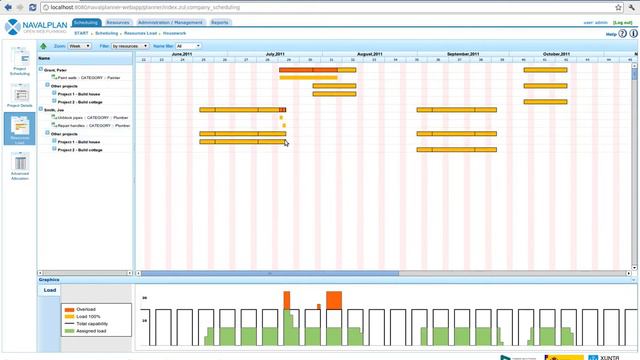This screenshot has height=360, width=640.
Task: Click the Load 100% legend swatch
Action: tap(69, 317)
